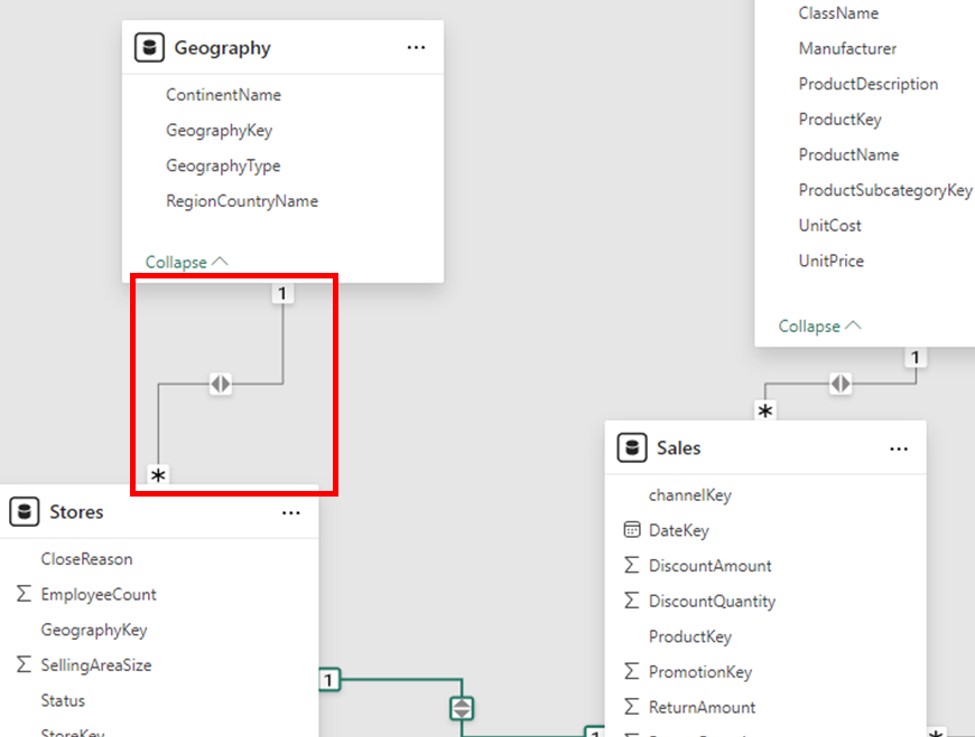Collapse the product table in the top right

coord(819,326)
